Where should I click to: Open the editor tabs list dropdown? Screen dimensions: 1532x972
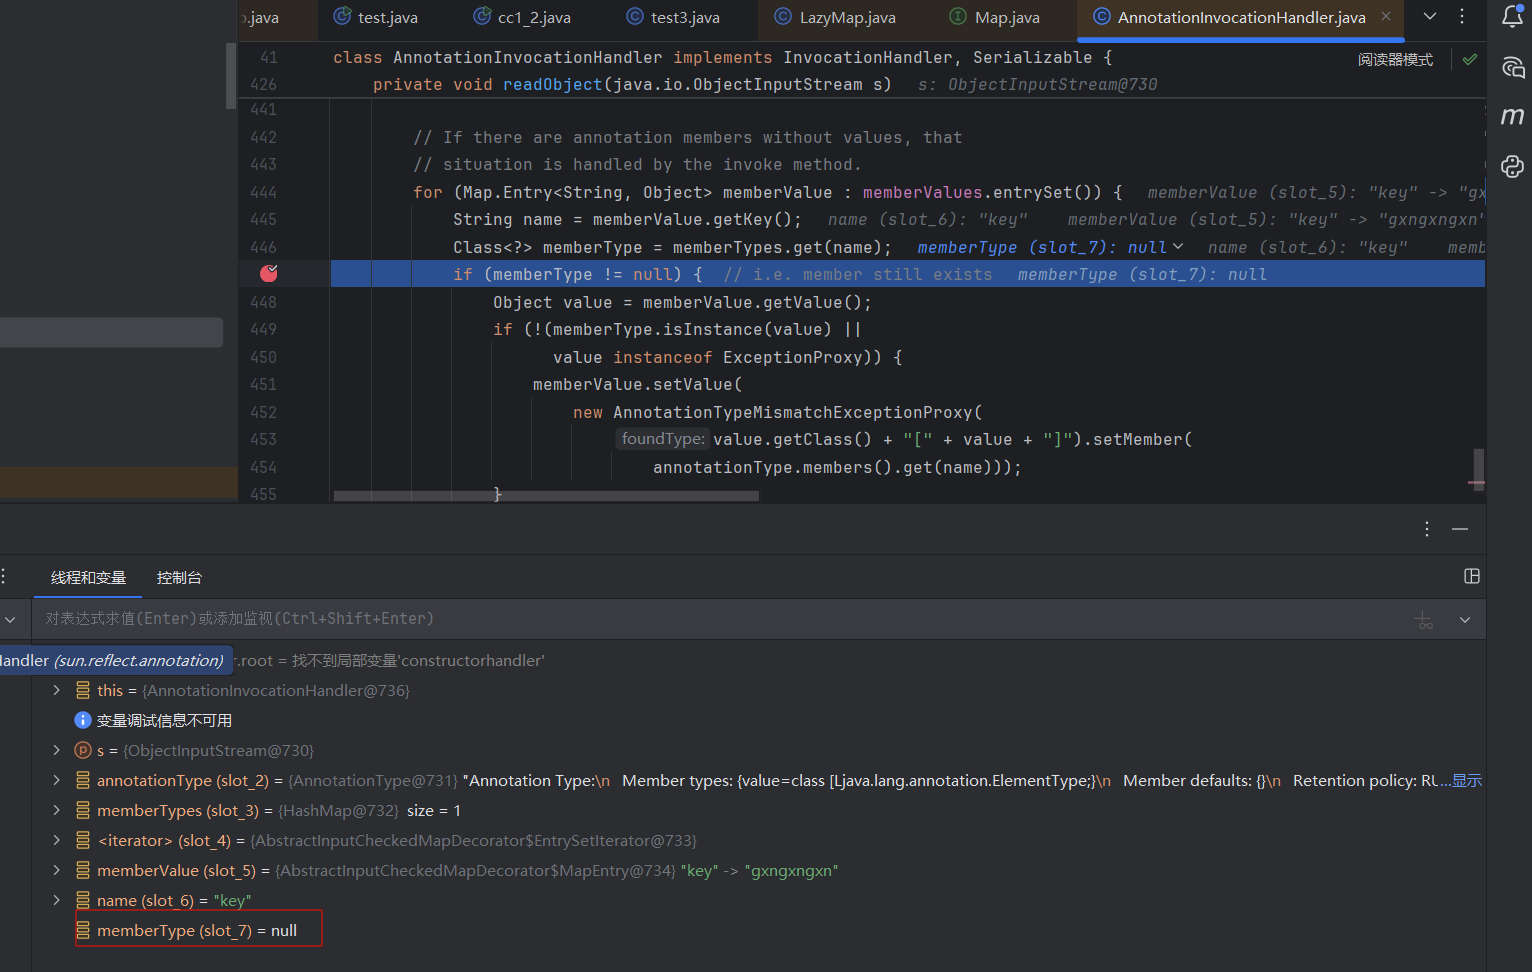1430,17
